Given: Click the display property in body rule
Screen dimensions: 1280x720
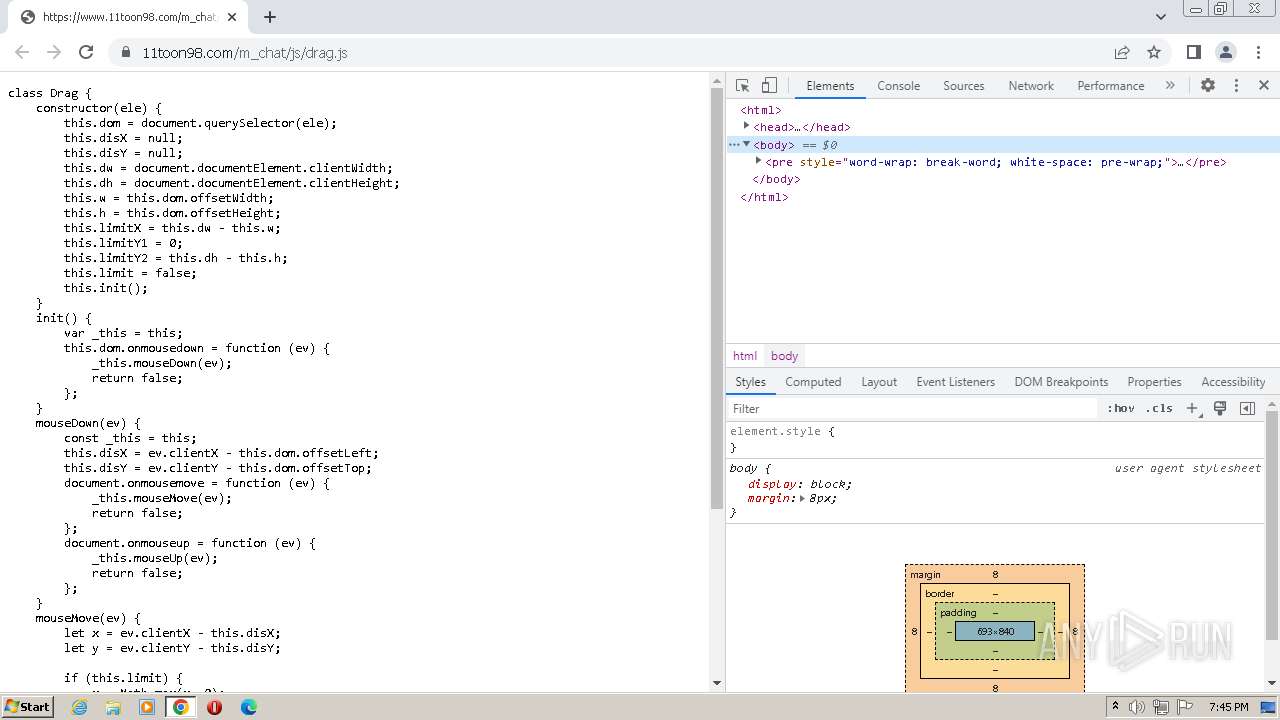Looking at the screenshot, I should pos(772,484).
